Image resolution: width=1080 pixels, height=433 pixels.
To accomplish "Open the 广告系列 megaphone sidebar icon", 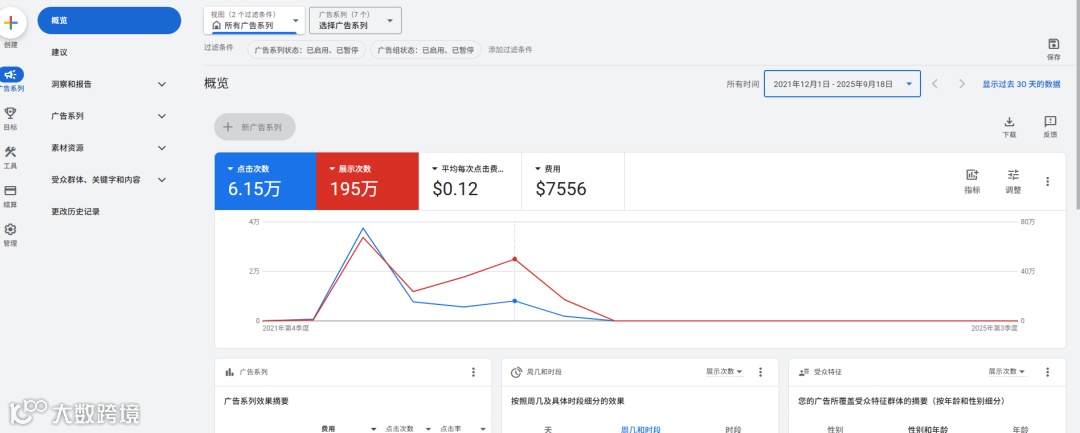I will pos(10,74).
